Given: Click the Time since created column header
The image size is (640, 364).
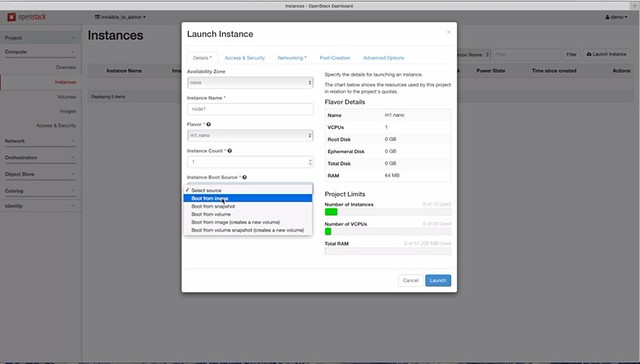Looking at the screenshot, I should pyautogui.click(x=554, y=71).
